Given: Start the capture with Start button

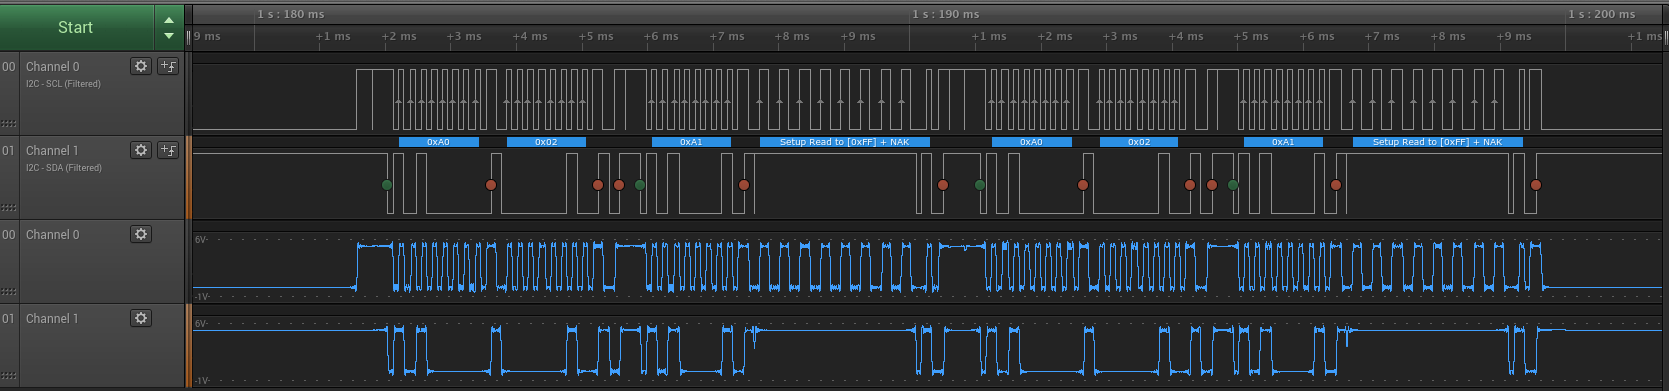Looking at the screenshot, I should coord(76,28).
